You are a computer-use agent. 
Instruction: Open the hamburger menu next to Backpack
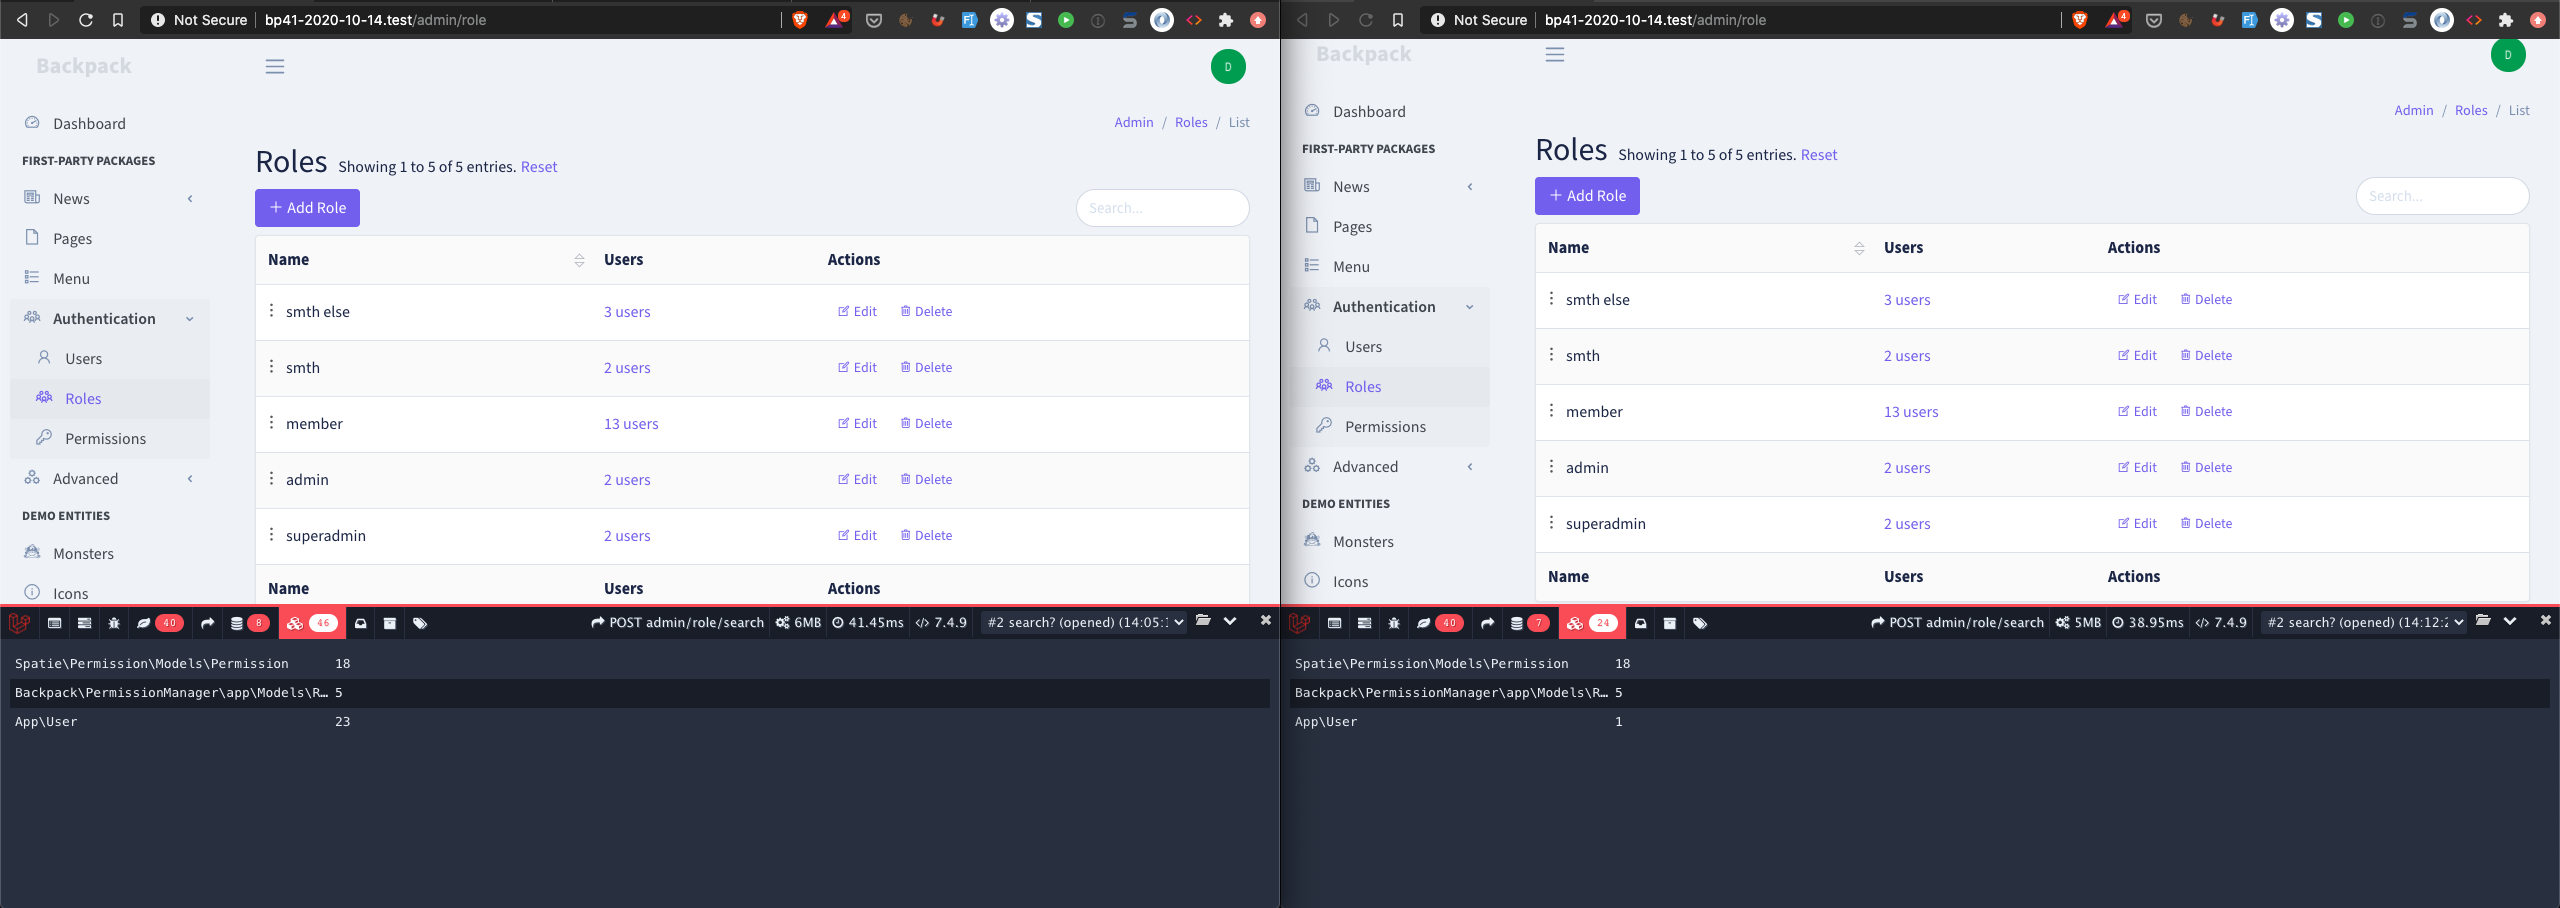coord(274,66)
